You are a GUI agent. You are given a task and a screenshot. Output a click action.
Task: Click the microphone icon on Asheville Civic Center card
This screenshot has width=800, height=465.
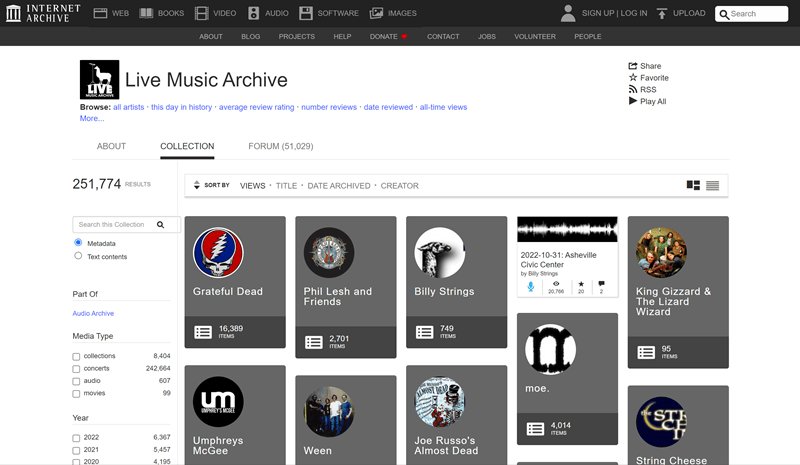click(531, 287)
